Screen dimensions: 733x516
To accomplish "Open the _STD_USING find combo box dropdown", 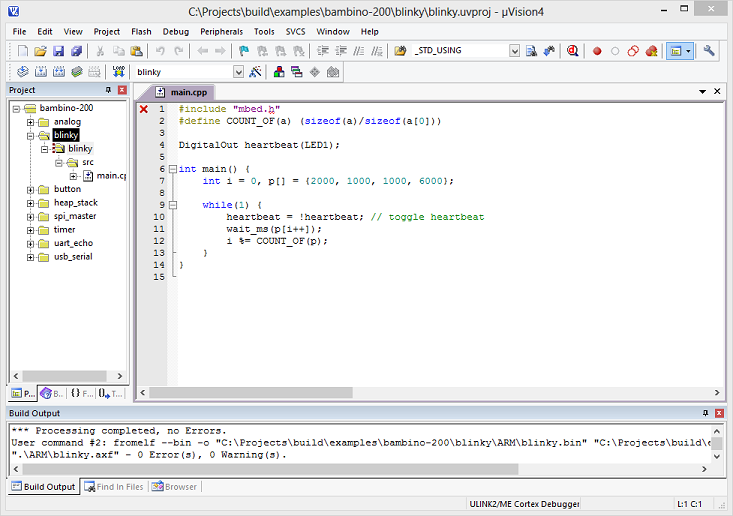I will [x=514, y=50].
